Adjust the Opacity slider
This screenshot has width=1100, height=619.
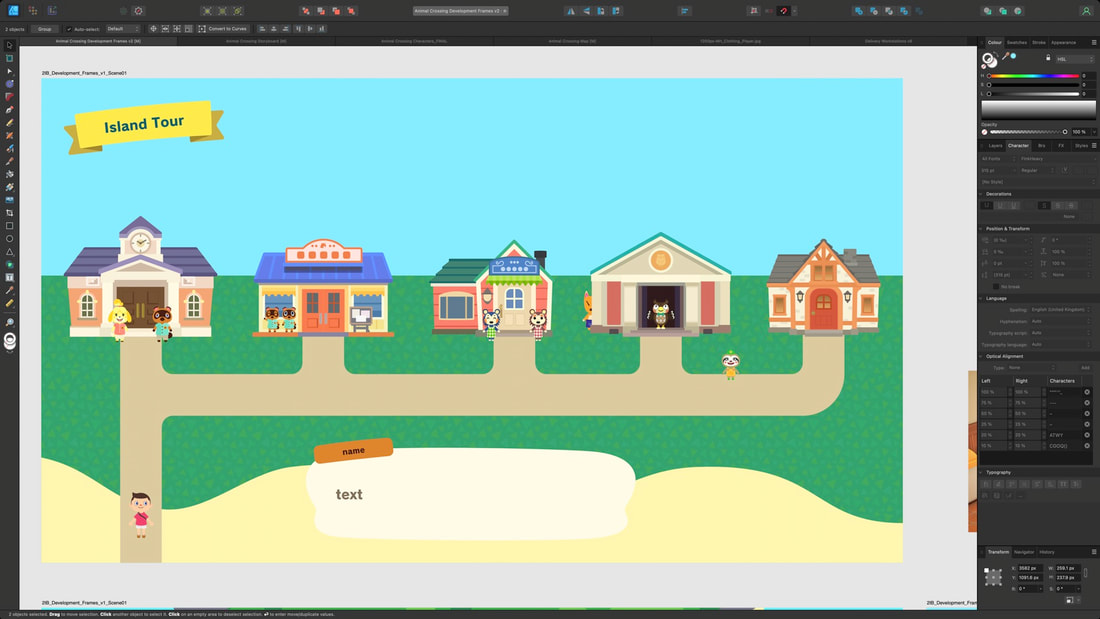[x=1027, y=132]
